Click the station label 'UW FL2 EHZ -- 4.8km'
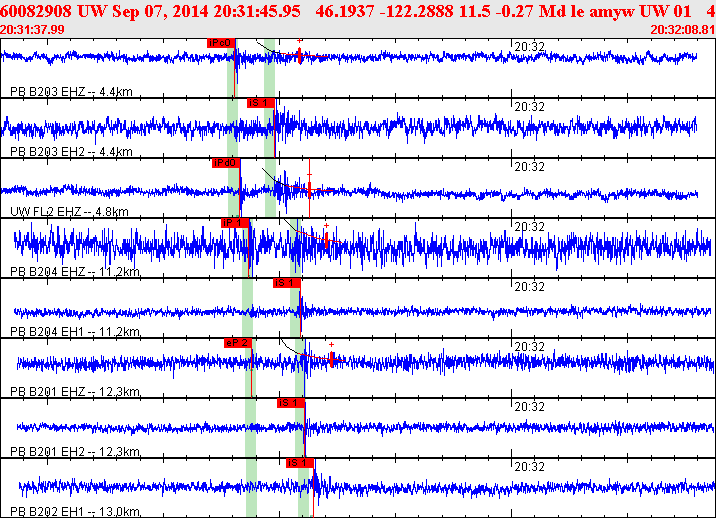Screen dimensions: 716x518 click(x=69, y=212)
